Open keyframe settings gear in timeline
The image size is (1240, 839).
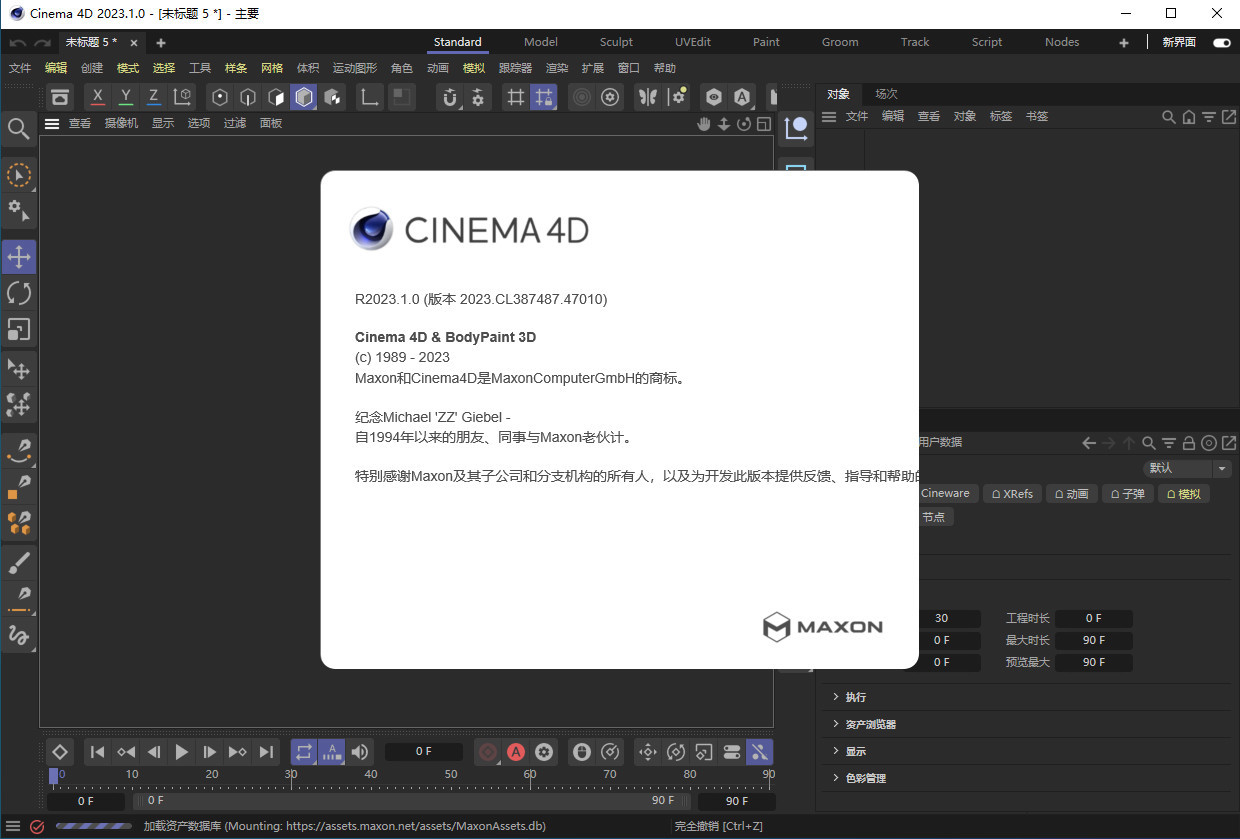[x=544, y=752]
